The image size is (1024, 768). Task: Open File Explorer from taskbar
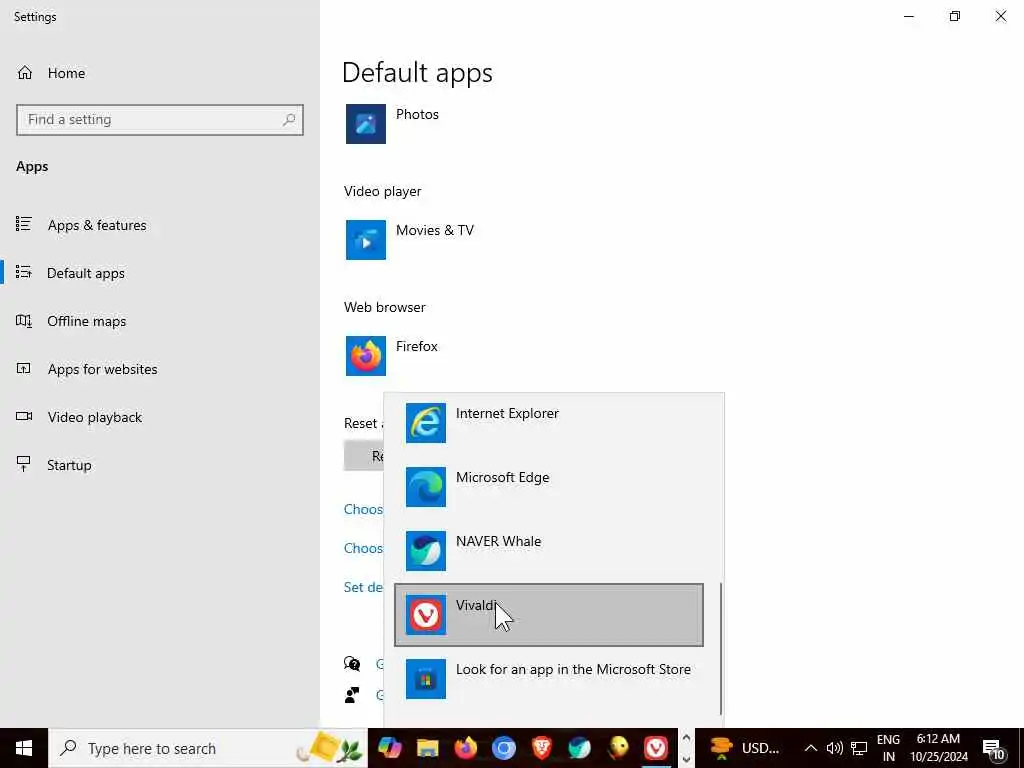point(428,748)
